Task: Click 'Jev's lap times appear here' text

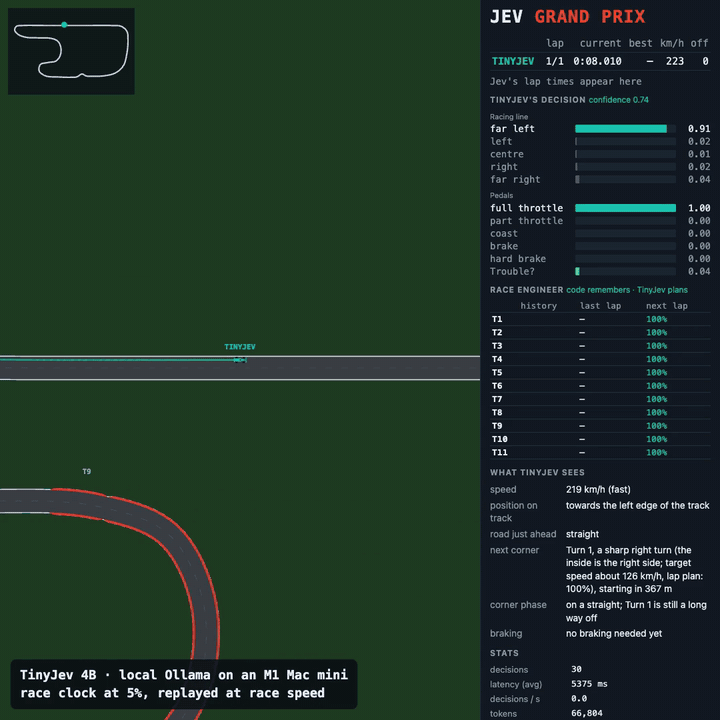Action: tap(565, 82)
